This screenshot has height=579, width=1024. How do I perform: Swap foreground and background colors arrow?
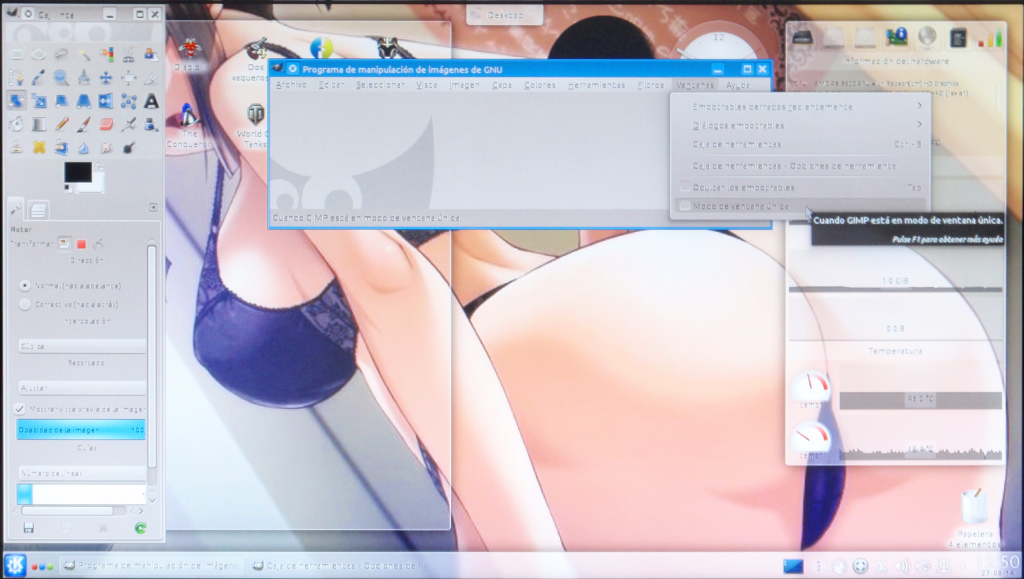pyautogui.click(x=99, y=166)
